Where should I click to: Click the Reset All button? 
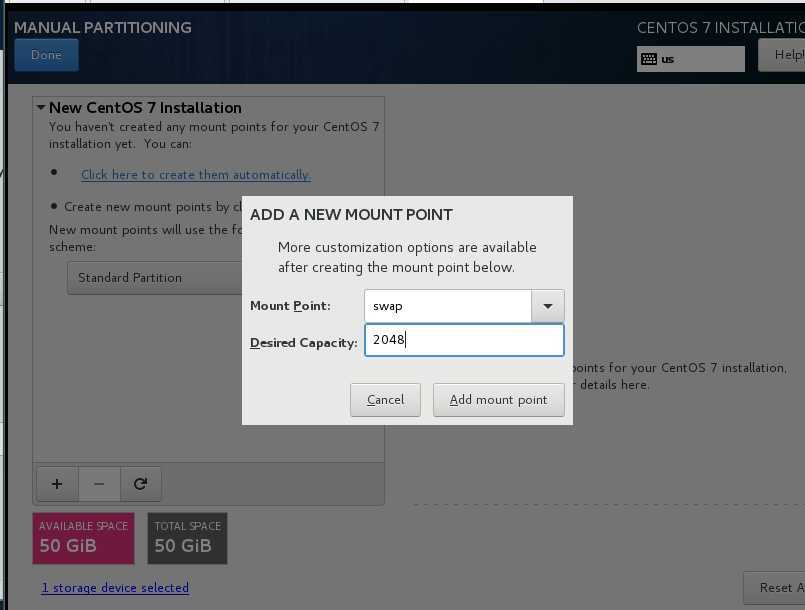[x=775, y=588]
